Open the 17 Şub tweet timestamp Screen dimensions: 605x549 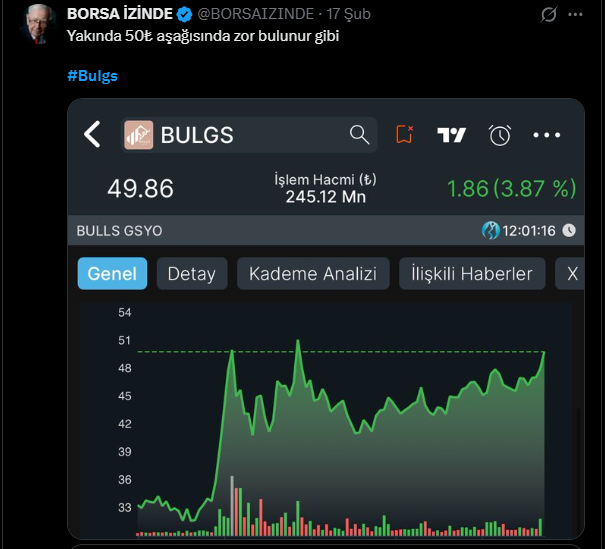348,14
